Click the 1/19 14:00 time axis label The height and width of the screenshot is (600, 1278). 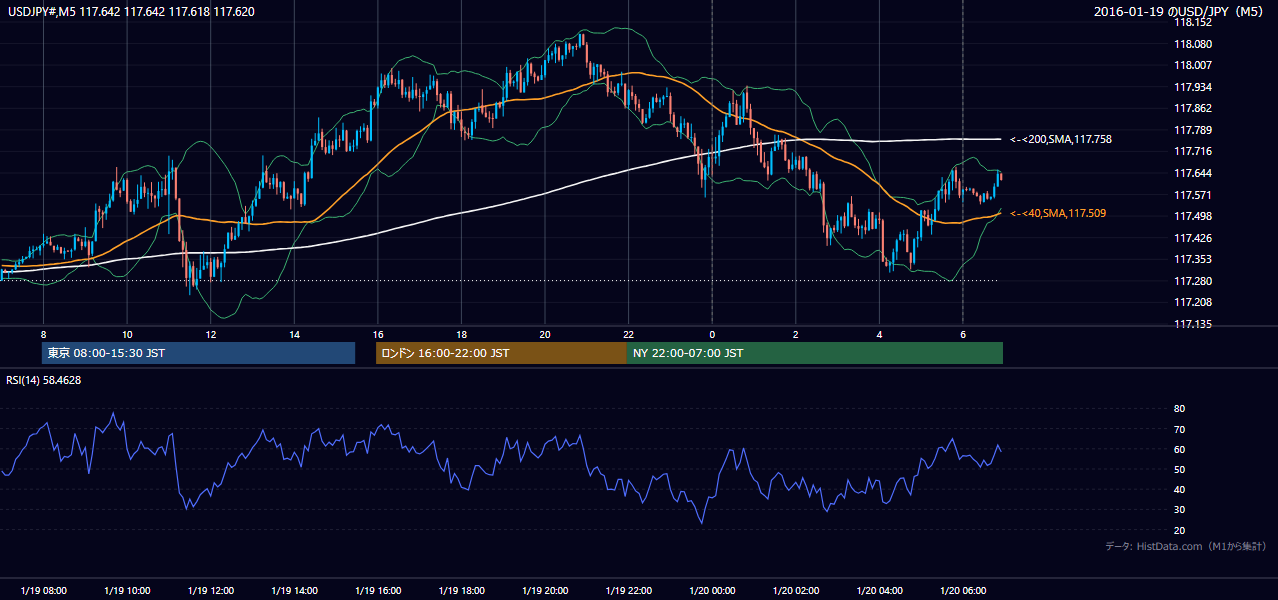294,590
